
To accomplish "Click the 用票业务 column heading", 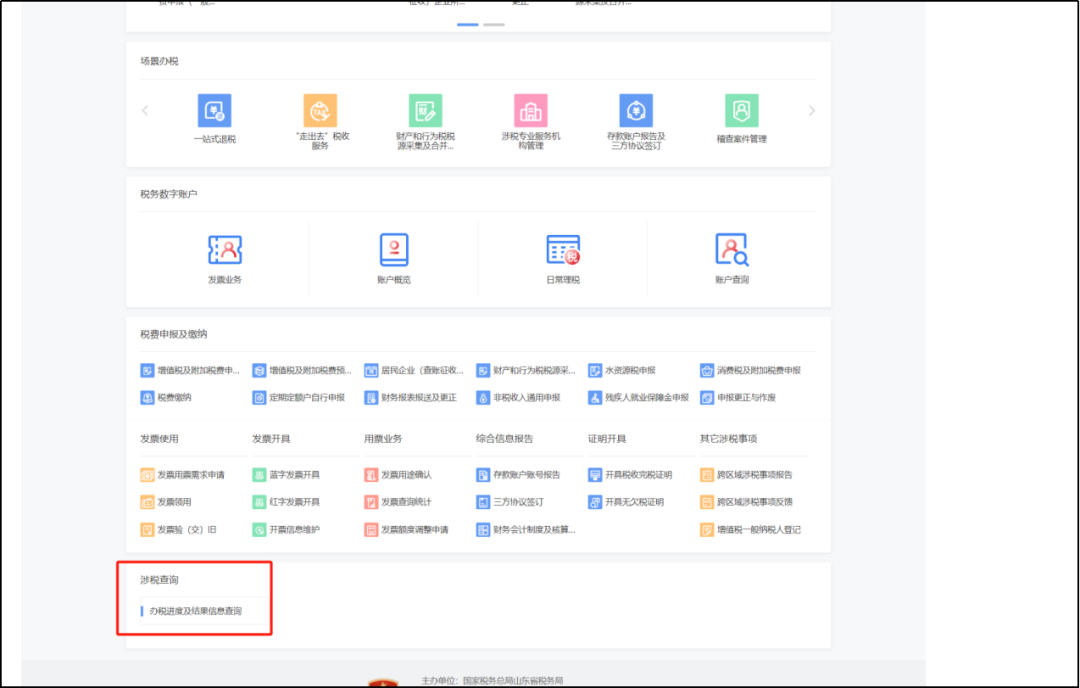I will tap(383, 439).
